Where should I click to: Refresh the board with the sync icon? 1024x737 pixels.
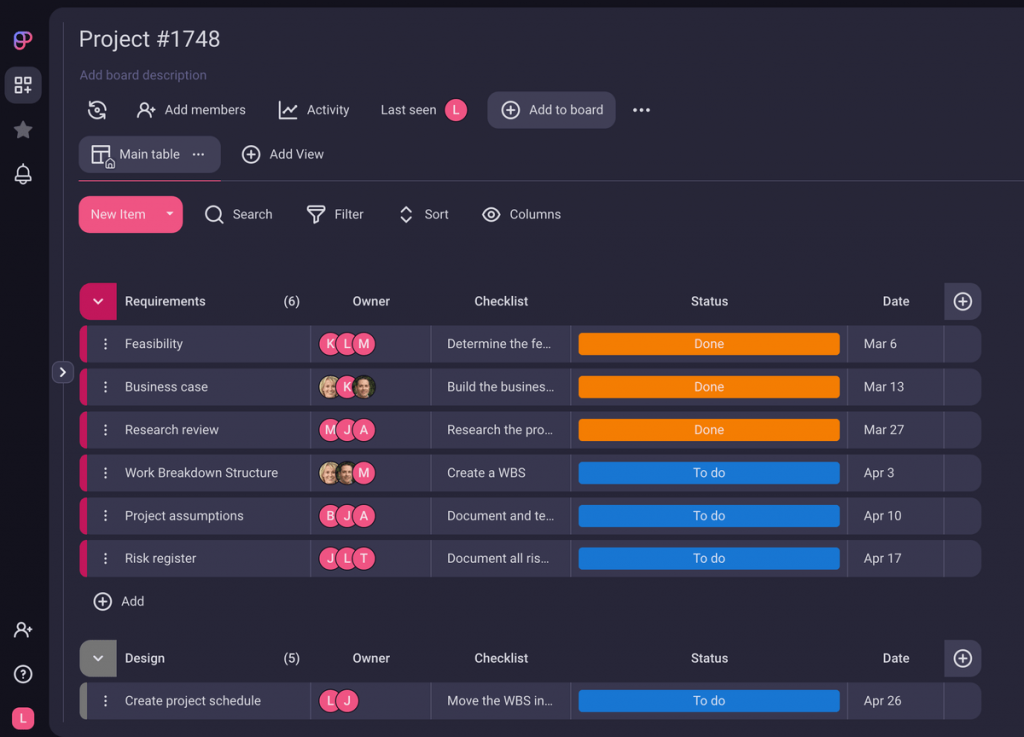(96, 110)
